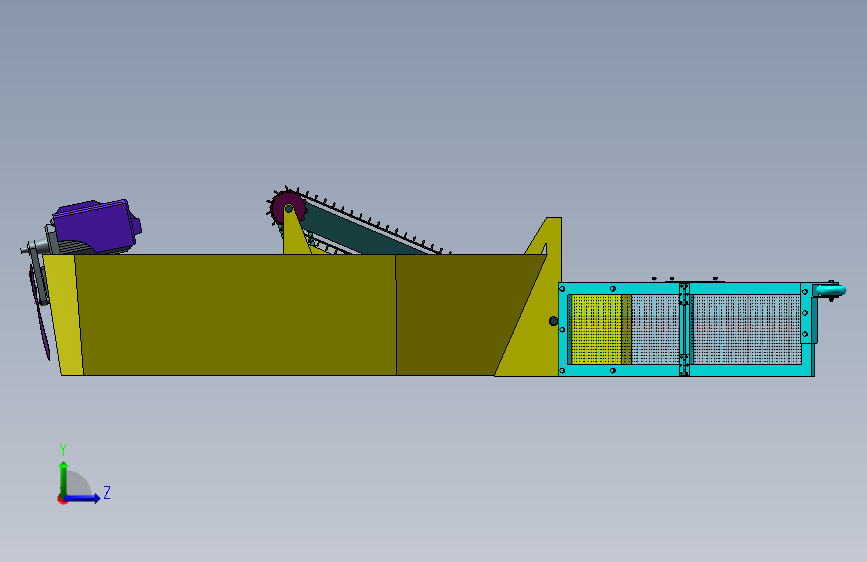The width and height of the screenshot is (867, 562).
Task: Select the yellow mesh screen section
Action: pos(596,330)
